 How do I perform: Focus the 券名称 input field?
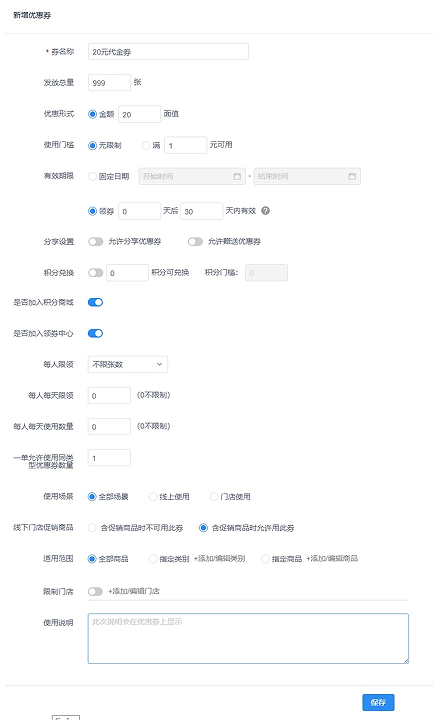pyautogui.click(x=168, y=52)
